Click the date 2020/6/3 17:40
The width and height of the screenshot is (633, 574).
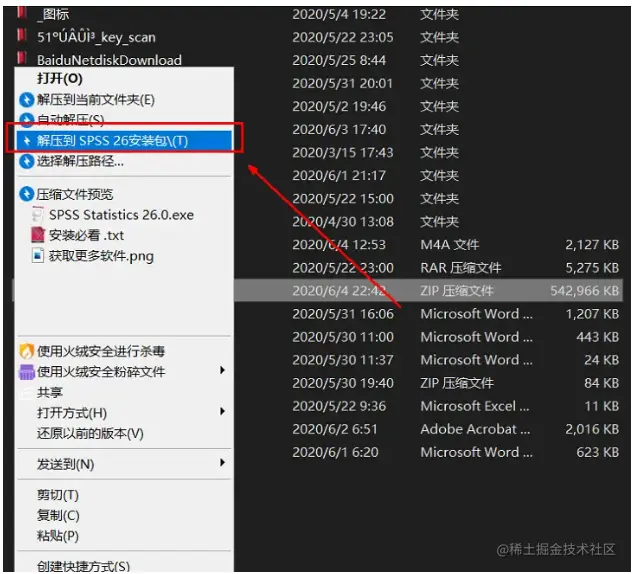coord(339,129)
